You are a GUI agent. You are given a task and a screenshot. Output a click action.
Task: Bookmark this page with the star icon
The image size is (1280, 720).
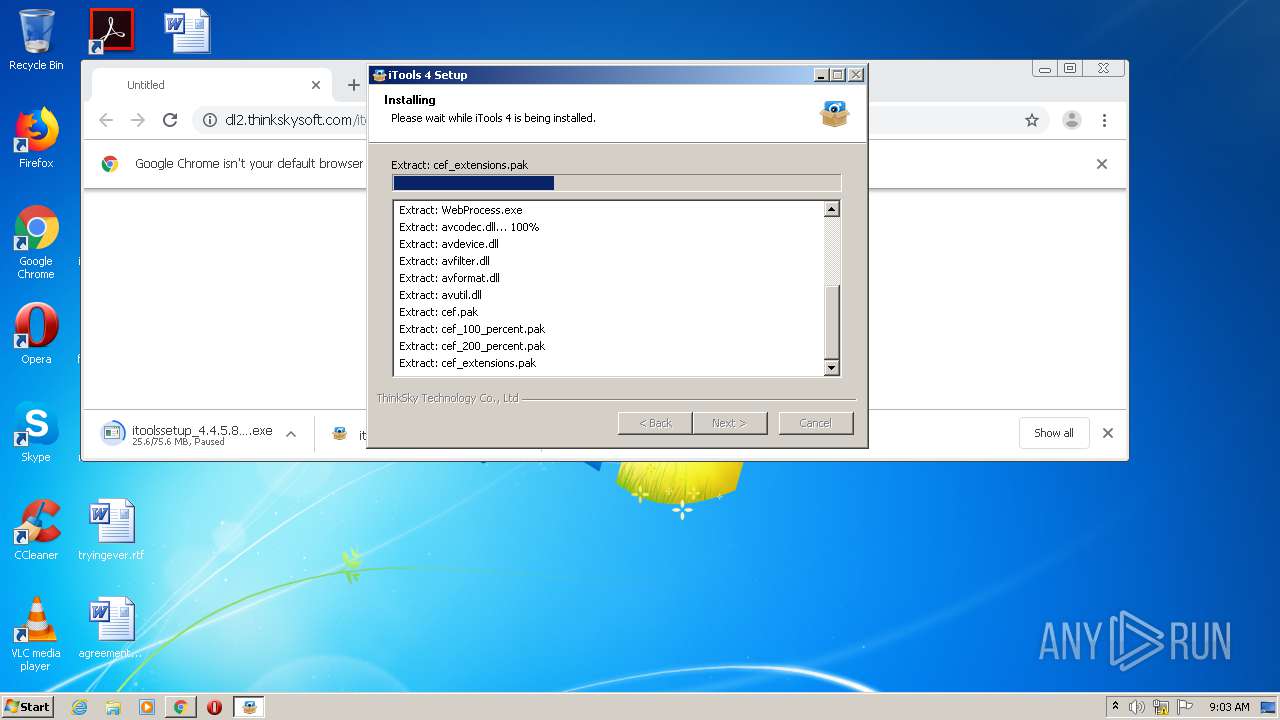[1032, 120]
